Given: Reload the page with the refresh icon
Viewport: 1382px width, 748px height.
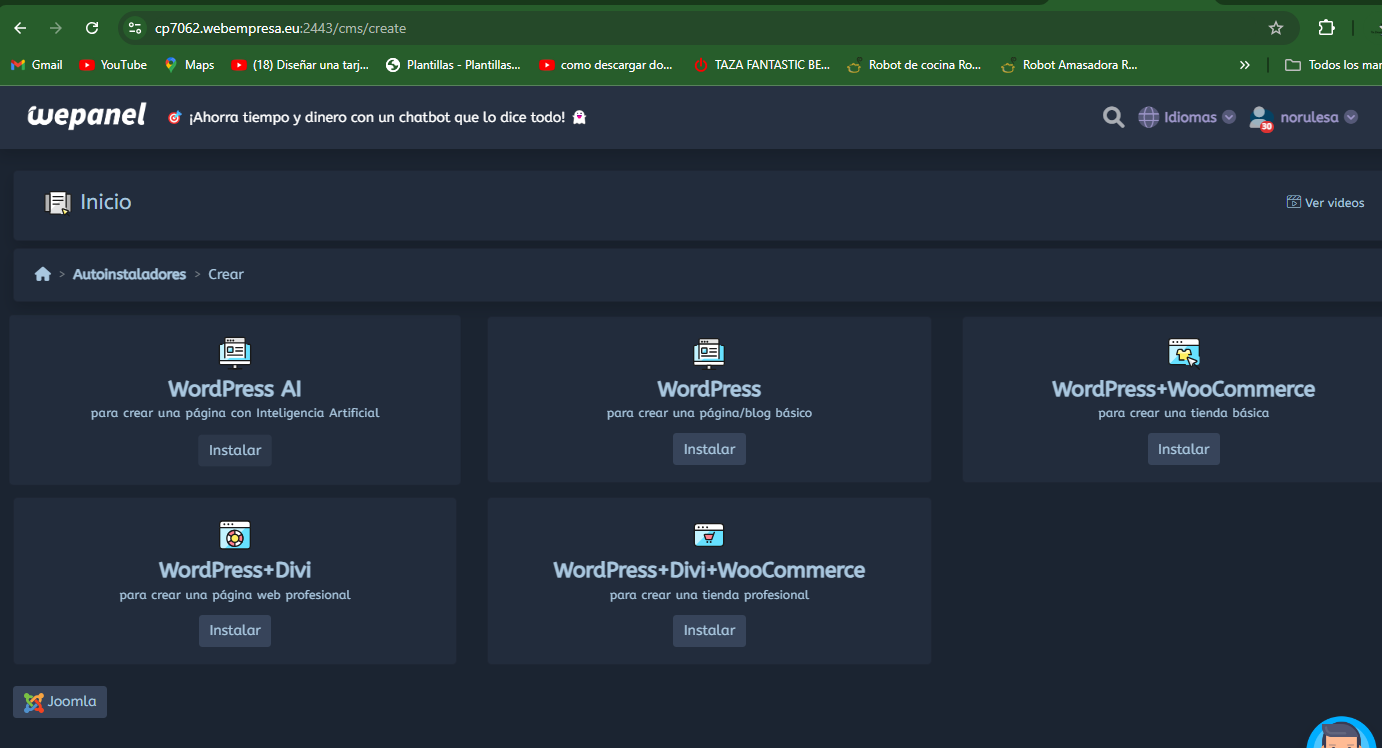Looking at the screenshot, I should (92, 28).
